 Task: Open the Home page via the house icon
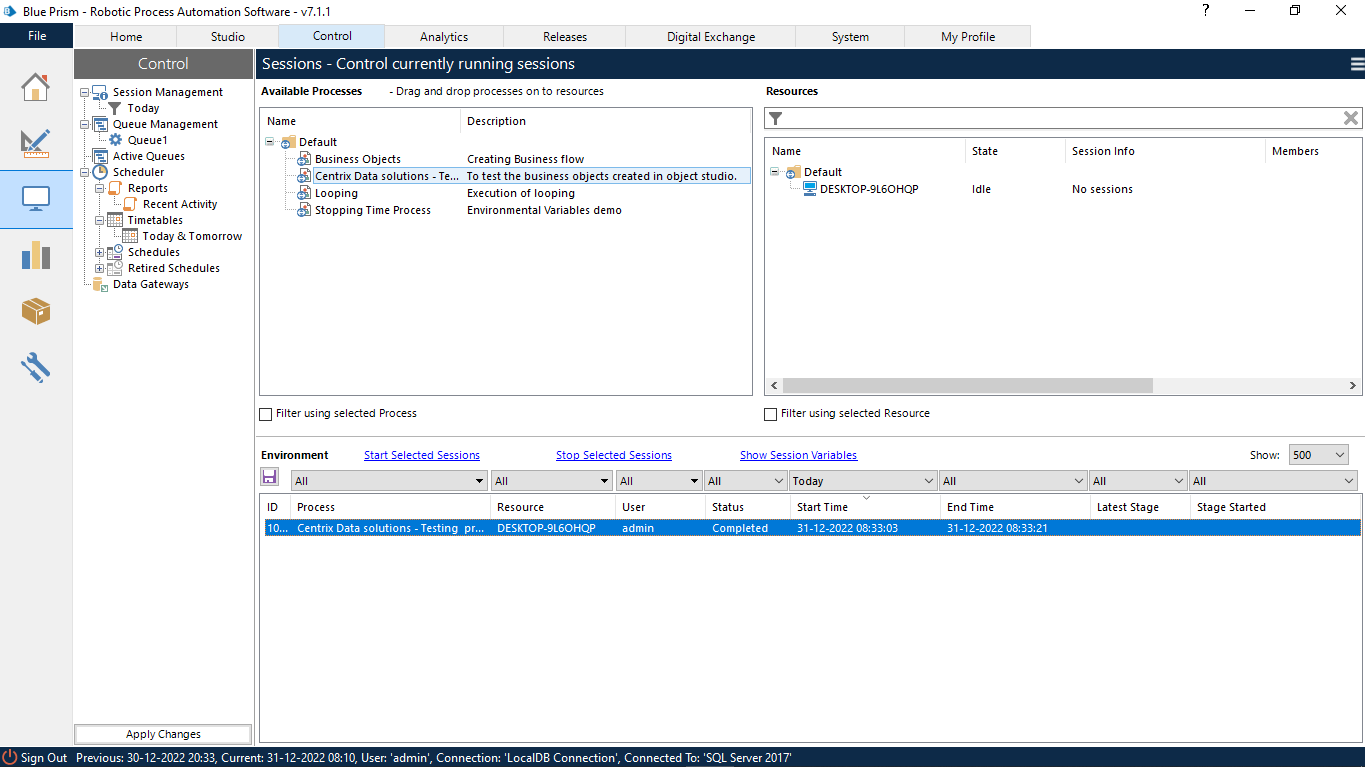[x=36, y=88]
